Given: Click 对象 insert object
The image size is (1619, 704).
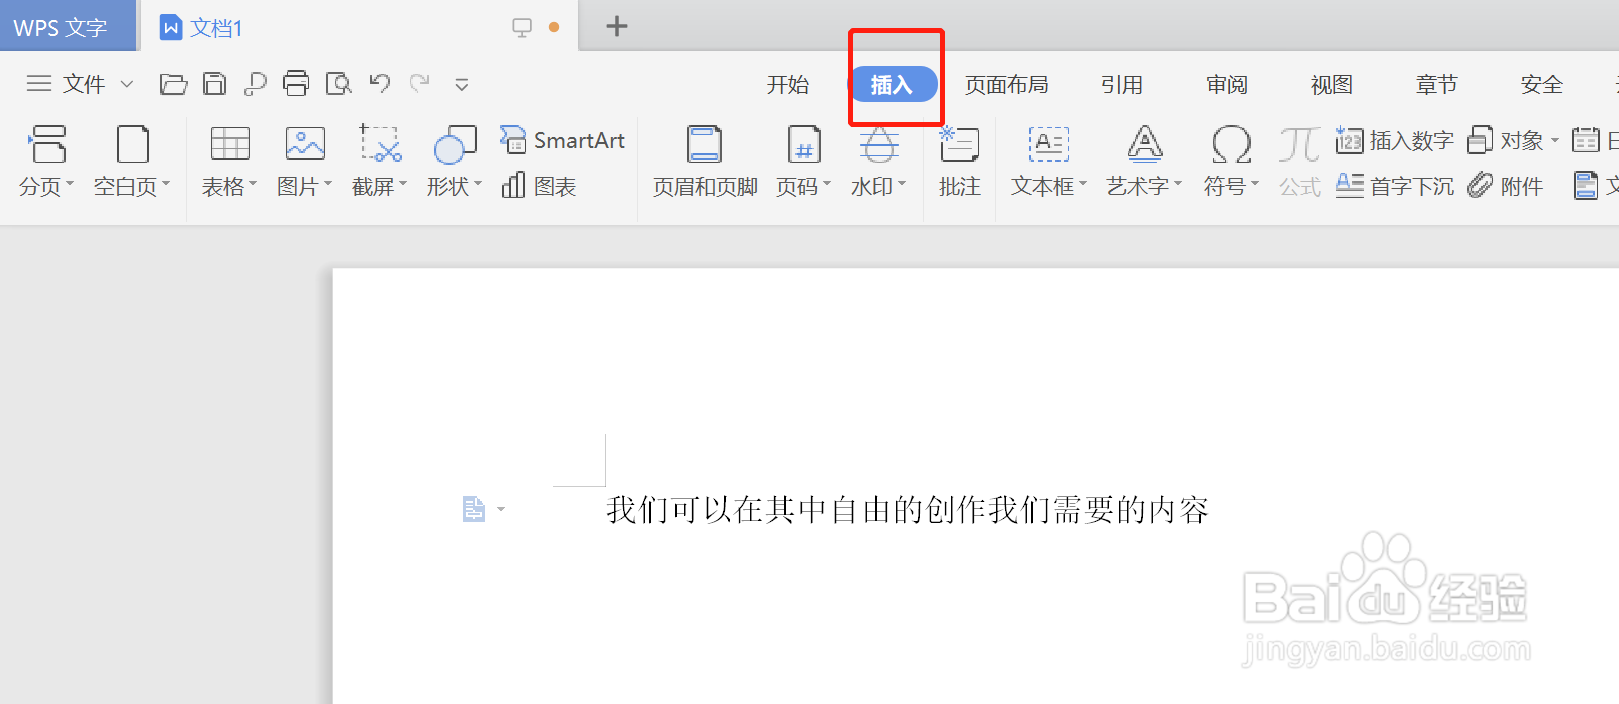Looking at the screenshot, I should pyautogui.click(x=1505, y=141).
